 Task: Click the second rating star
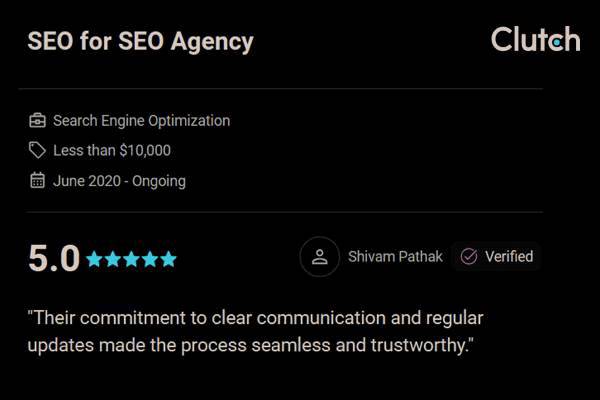click(x=113, y=259)
